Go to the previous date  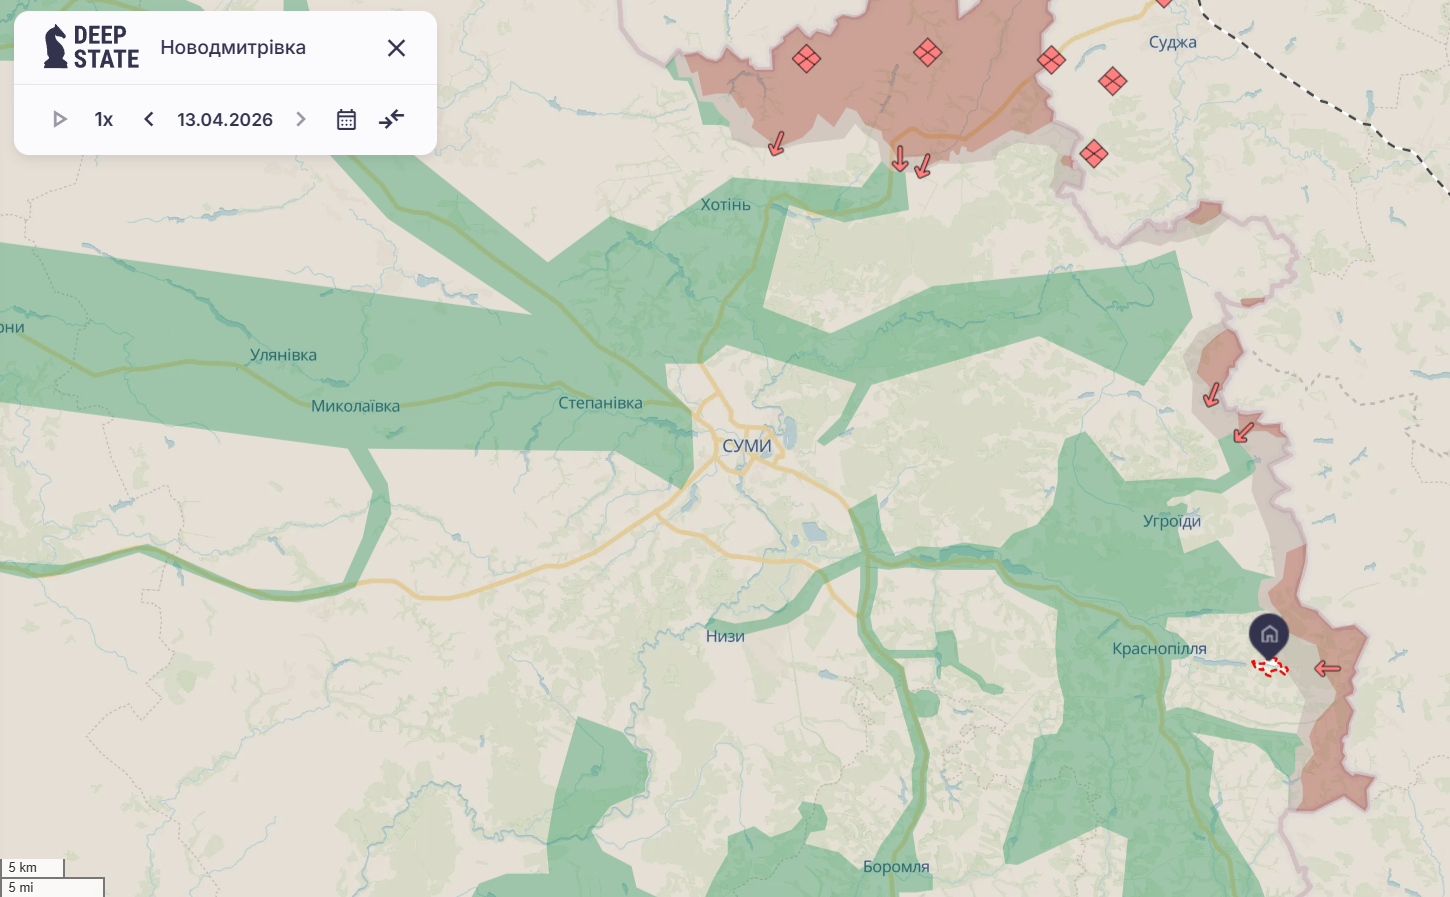pyautogui.click(x=149, y=120)
